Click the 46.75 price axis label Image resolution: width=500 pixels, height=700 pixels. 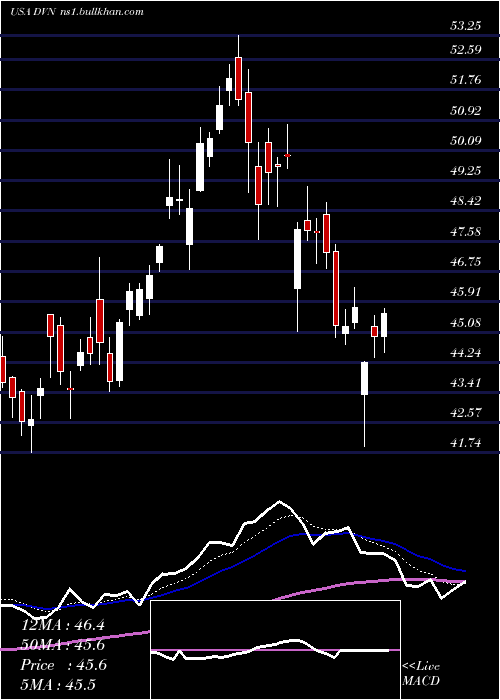pyautogui.click(x=466, y=262)
